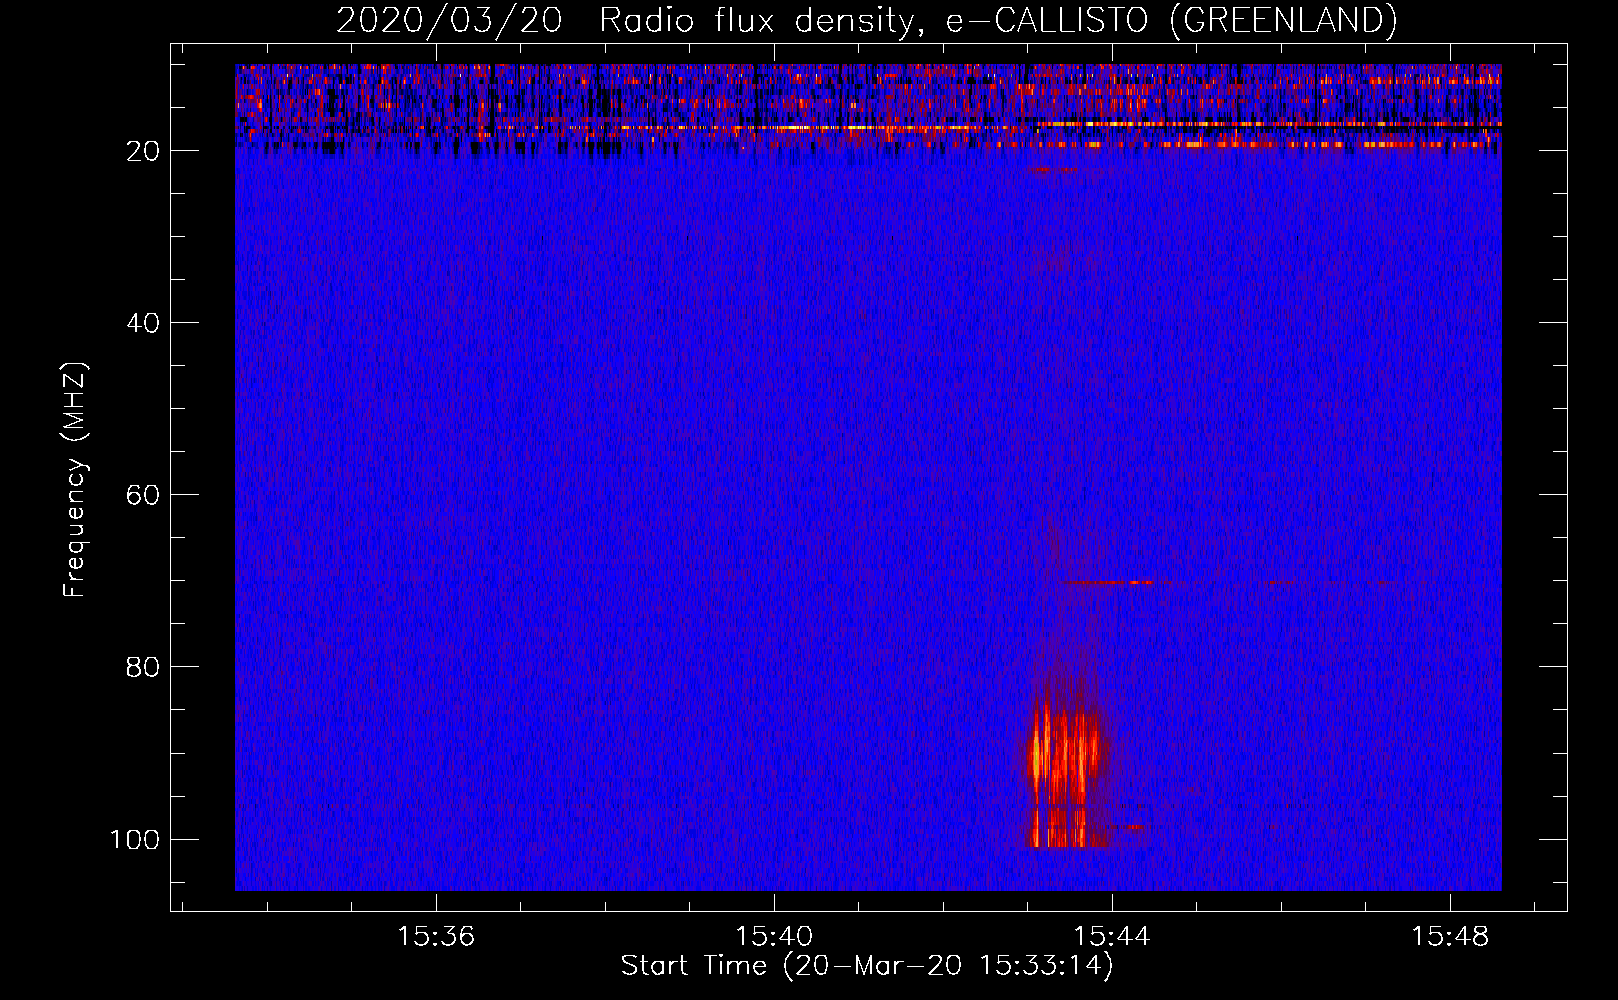1618x1000 pixels.
Task: Click the 20 MHz frequency tick label
Action: 143,151
